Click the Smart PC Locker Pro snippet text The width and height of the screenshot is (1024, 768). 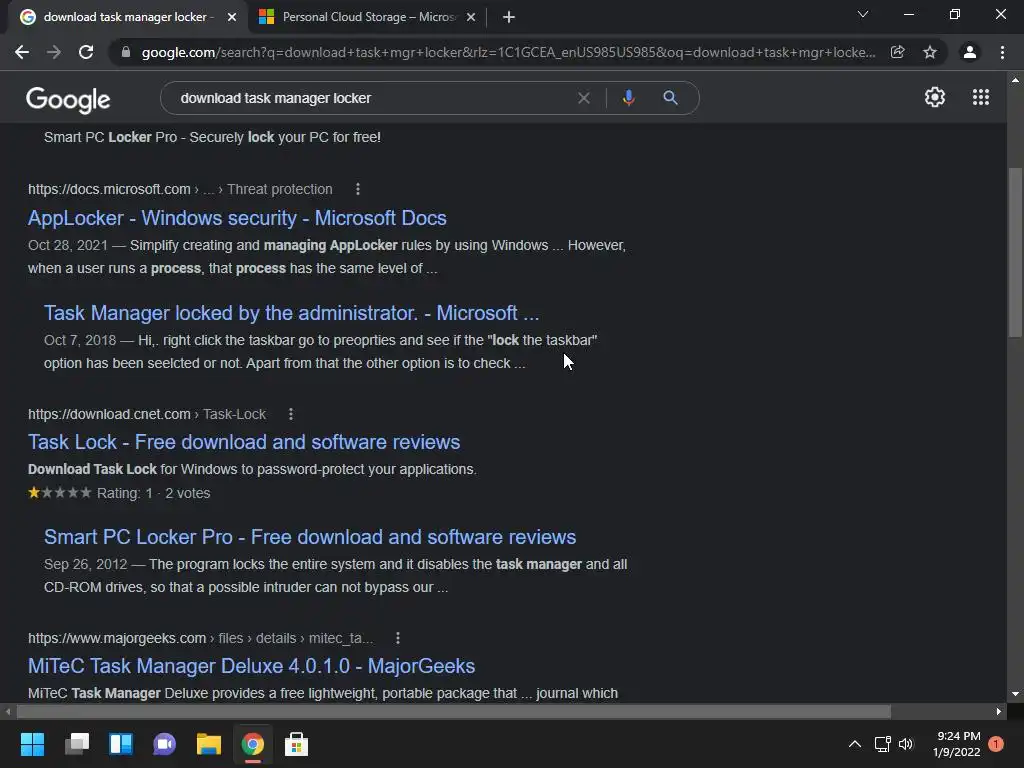click(x=336, y=575)
